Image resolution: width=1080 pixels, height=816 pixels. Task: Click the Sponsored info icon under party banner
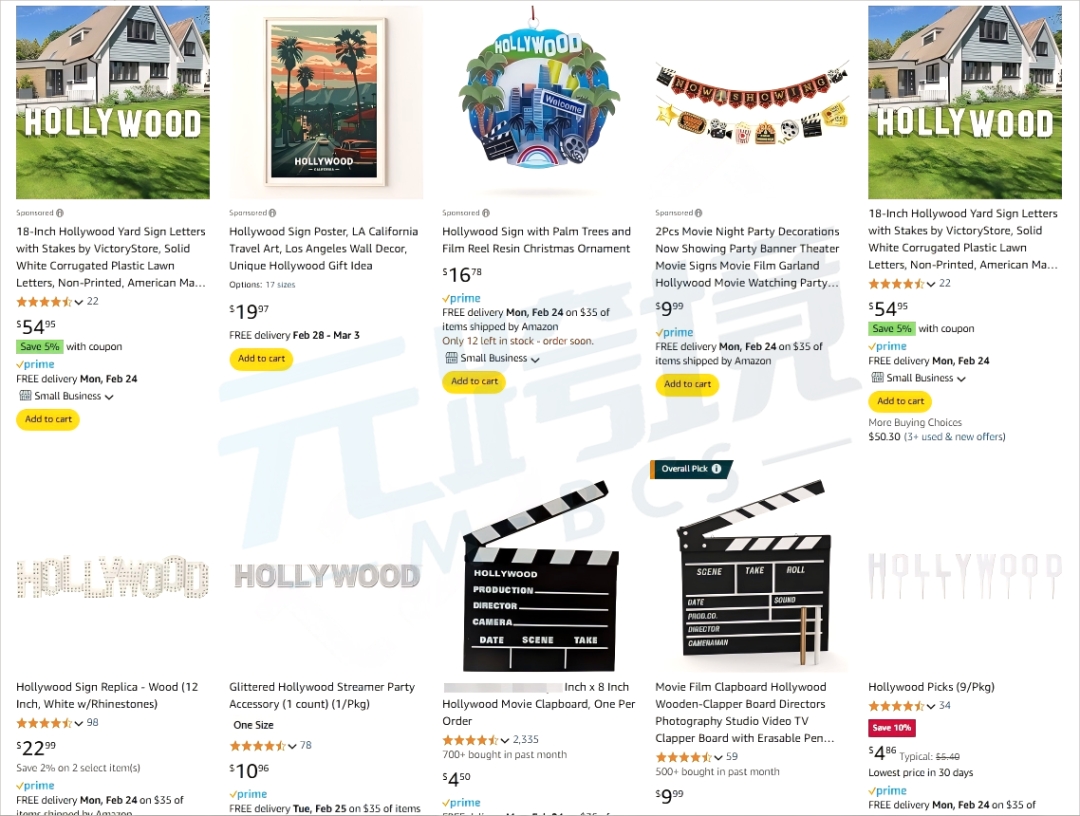699,213
